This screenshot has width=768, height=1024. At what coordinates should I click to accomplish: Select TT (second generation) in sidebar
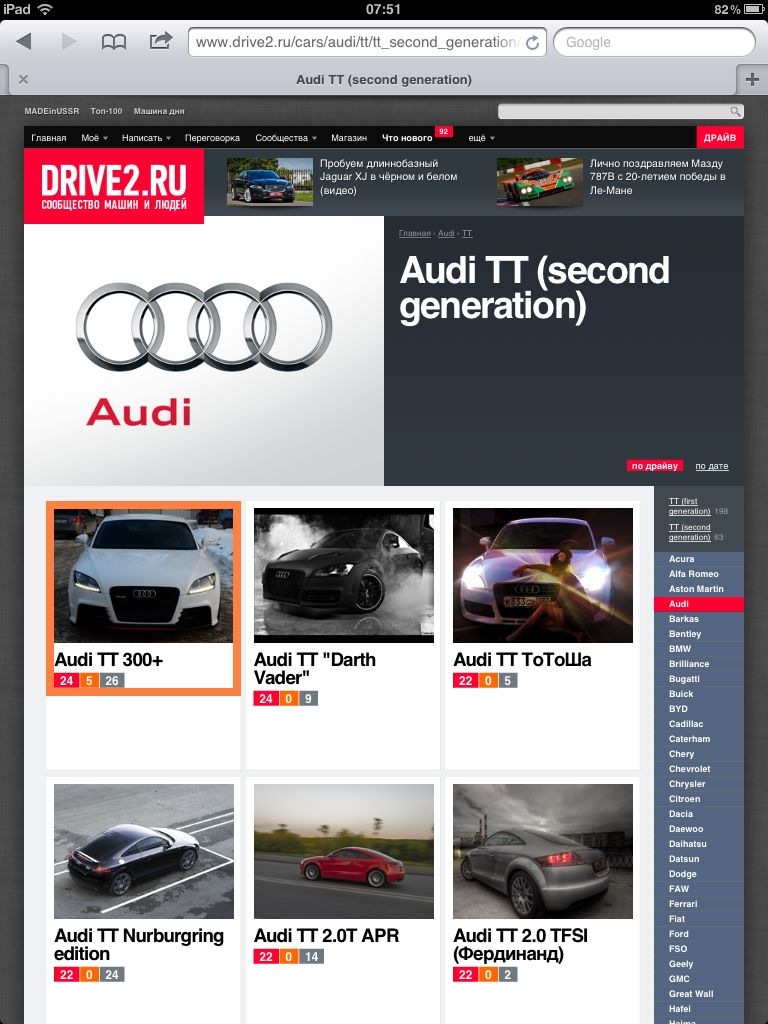(x=690, y=532)
